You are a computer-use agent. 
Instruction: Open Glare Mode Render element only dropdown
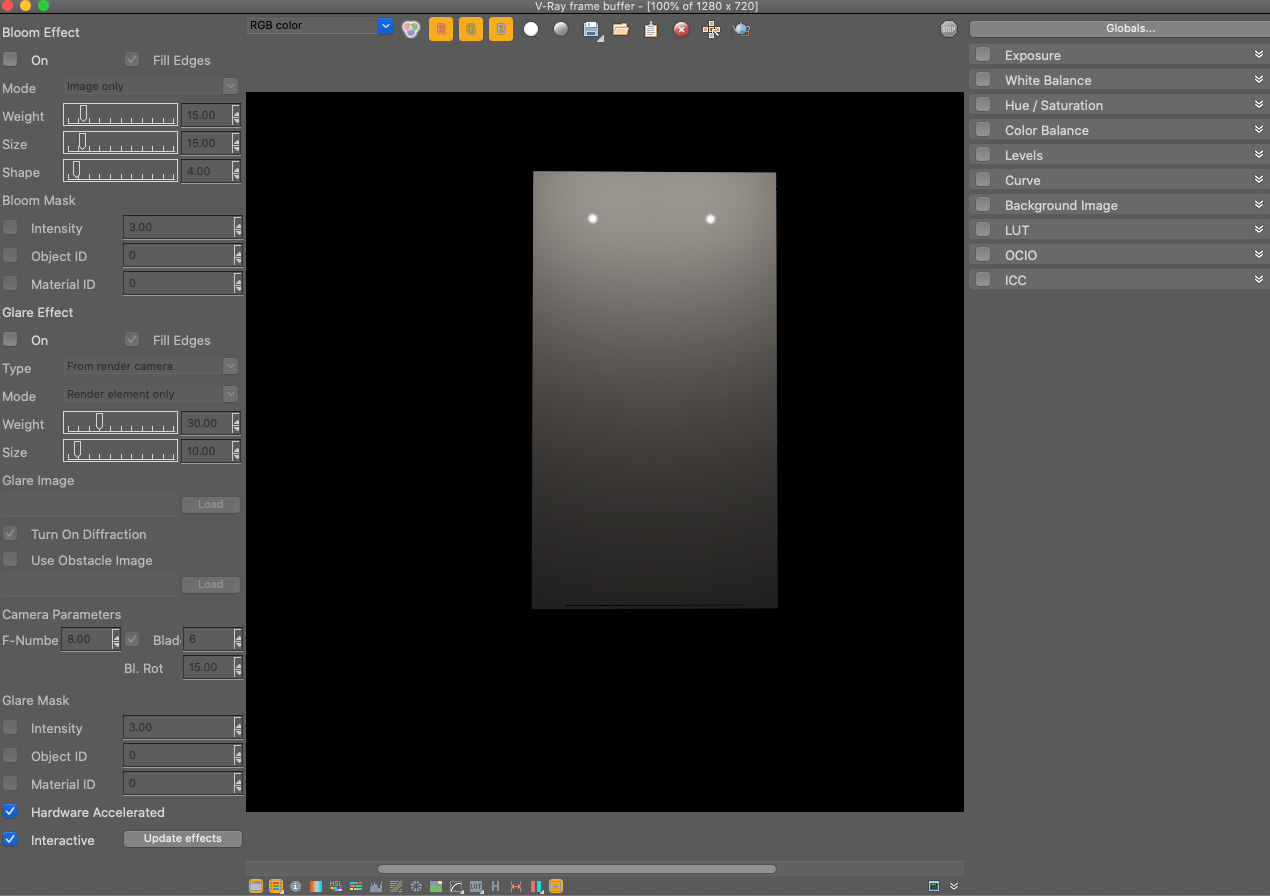pyautogui.click(x=151, y=394)
